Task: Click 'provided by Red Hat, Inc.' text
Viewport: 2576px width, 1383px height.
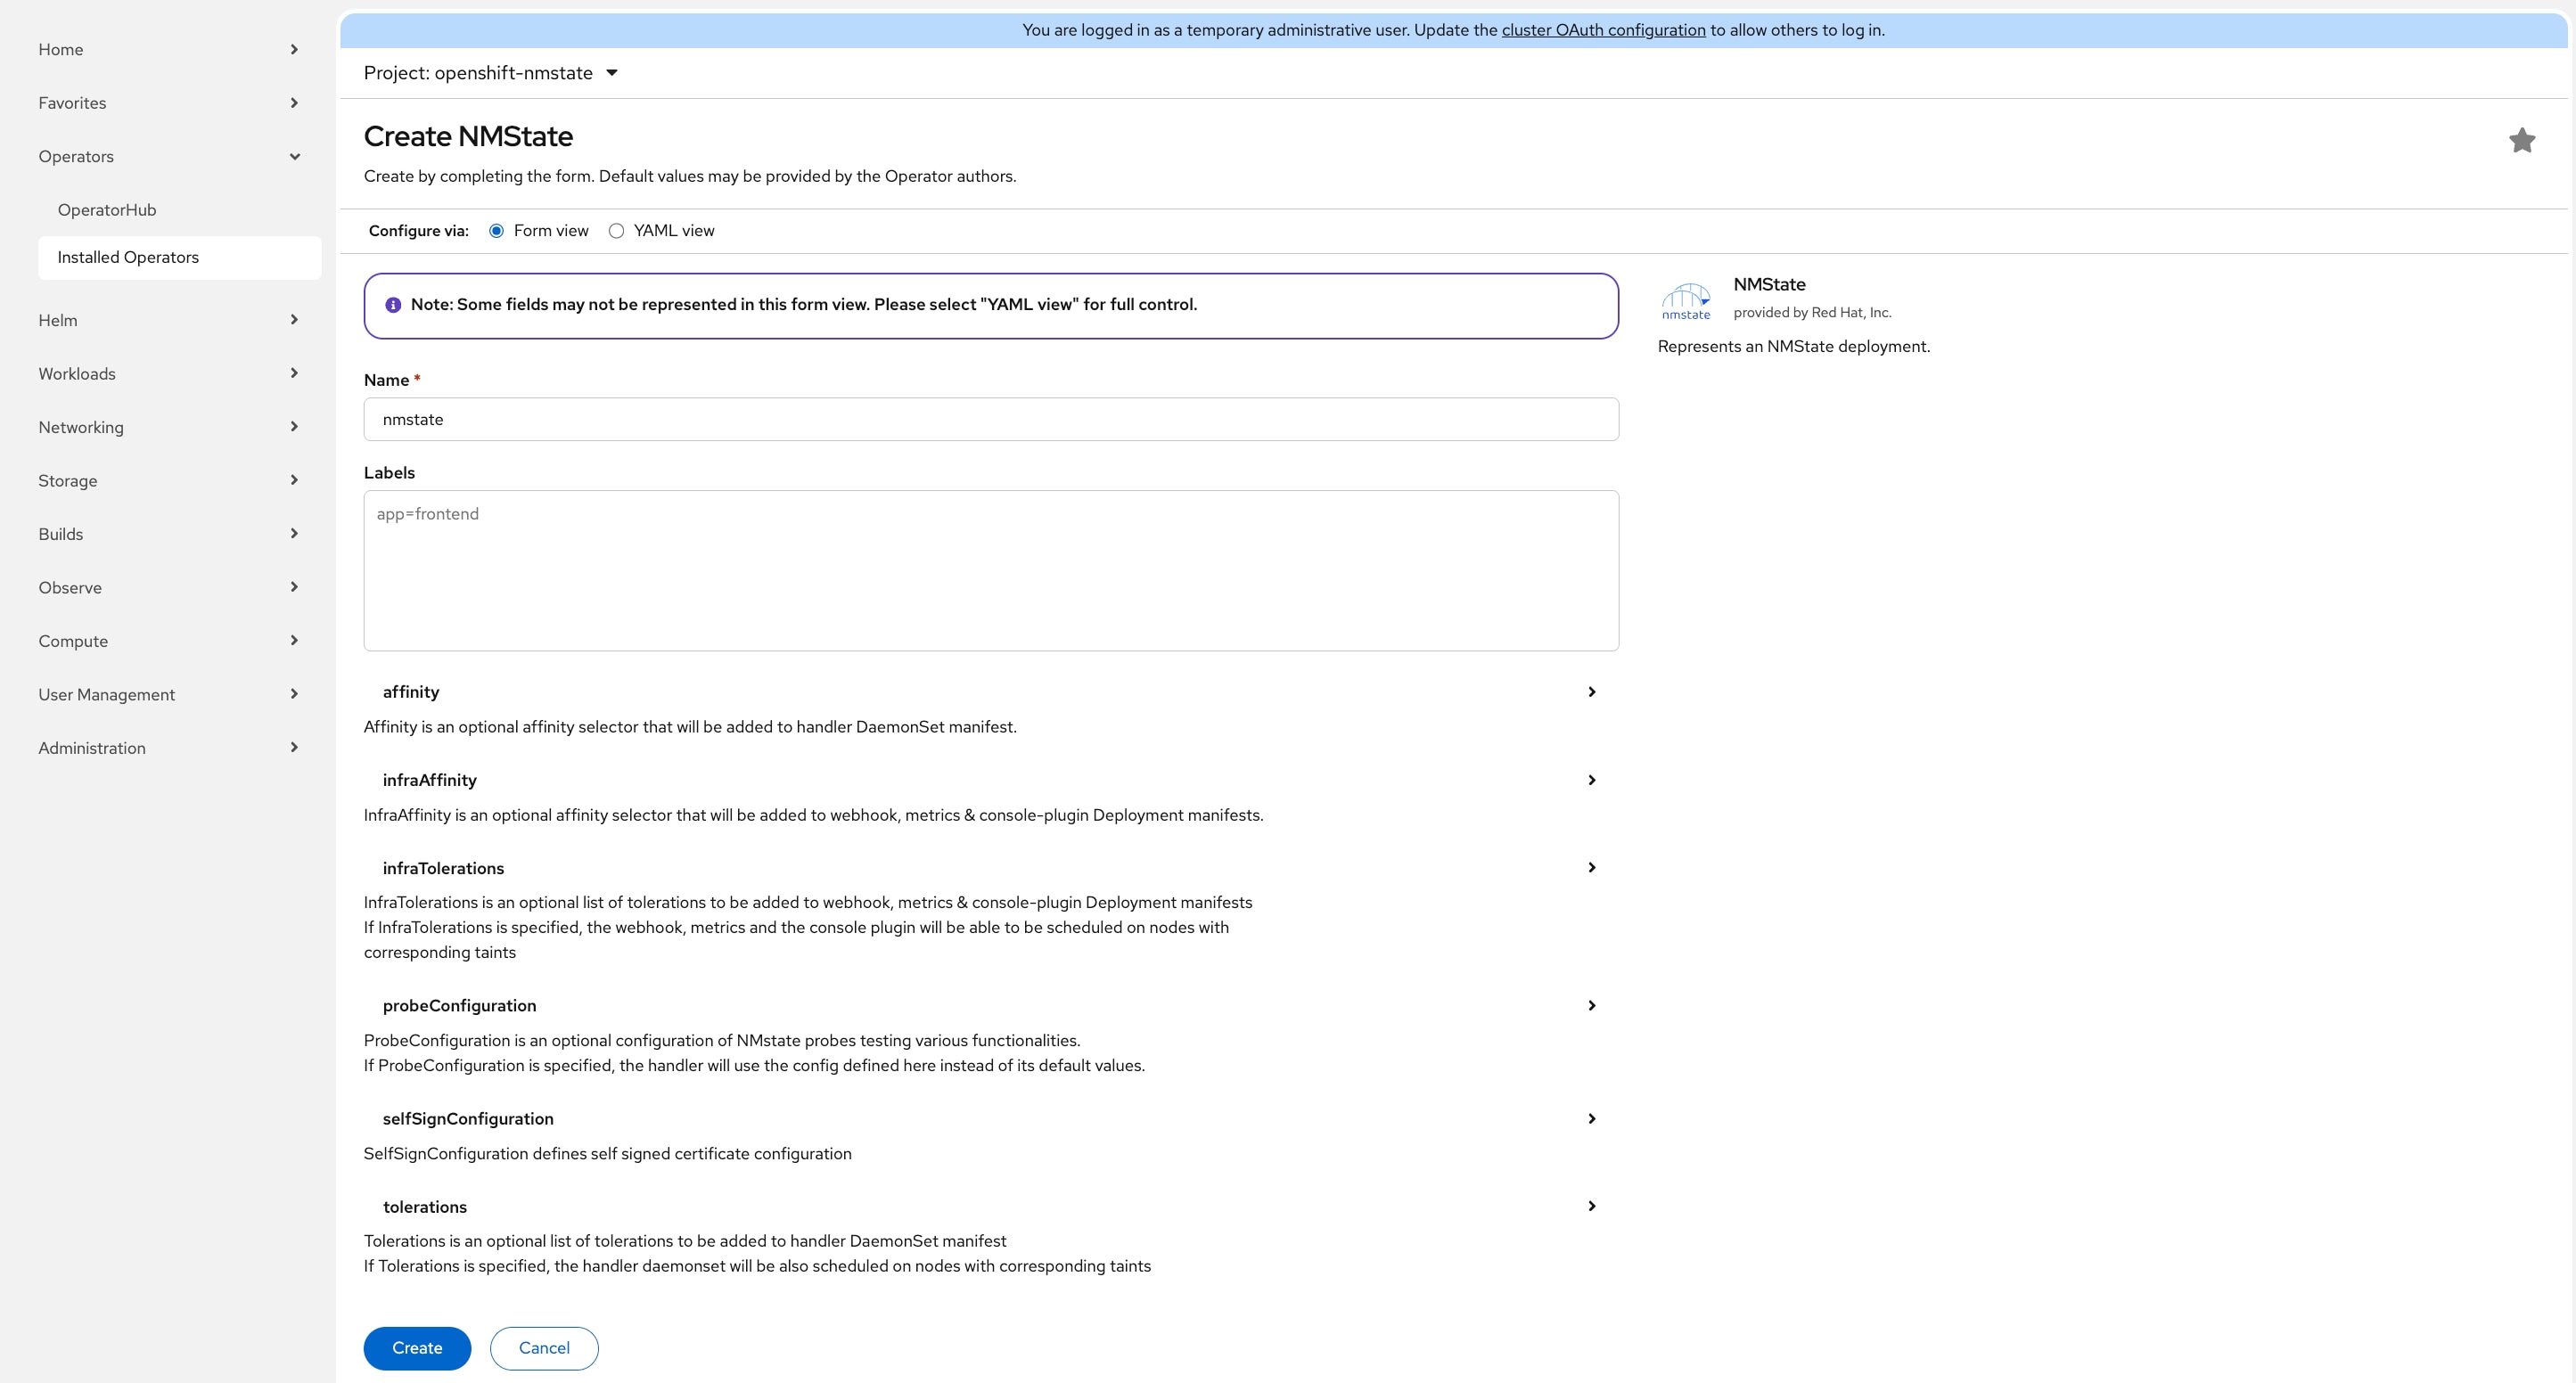Action: [1812, 313]
